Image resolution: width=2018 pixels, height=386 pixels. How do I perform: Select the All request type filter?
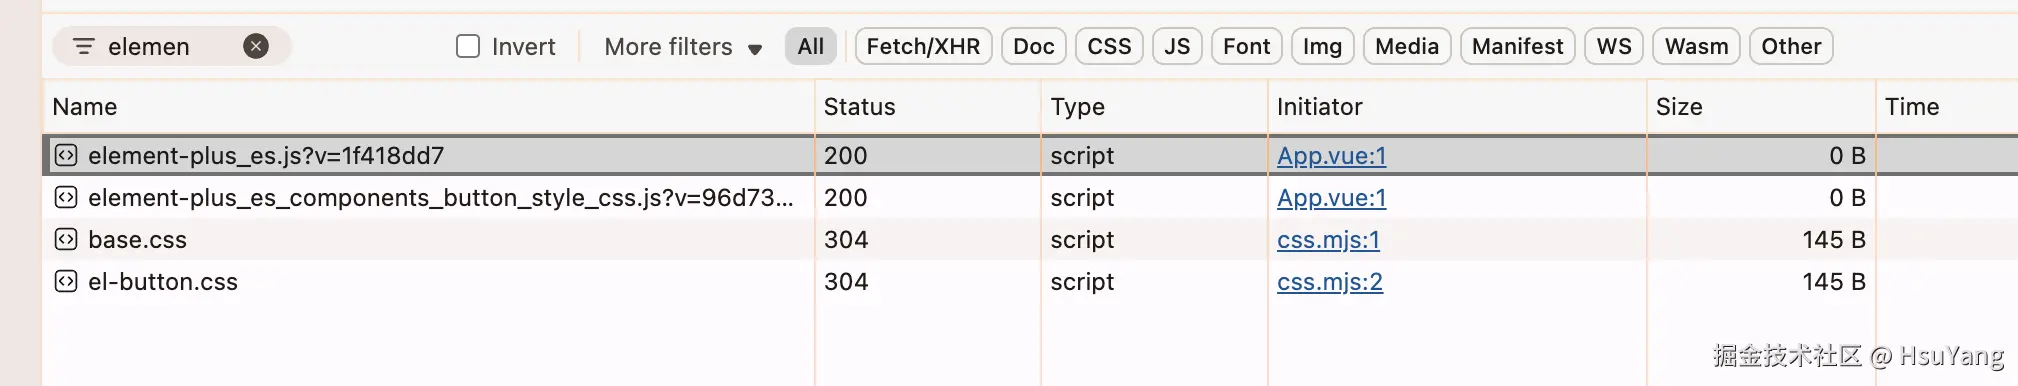pos(811,46)
